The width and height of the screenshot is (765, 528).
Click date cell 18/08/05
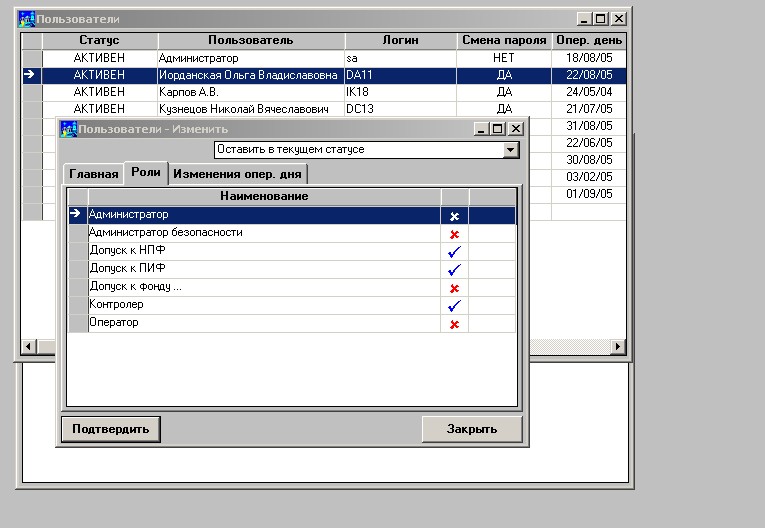[589, 59]
